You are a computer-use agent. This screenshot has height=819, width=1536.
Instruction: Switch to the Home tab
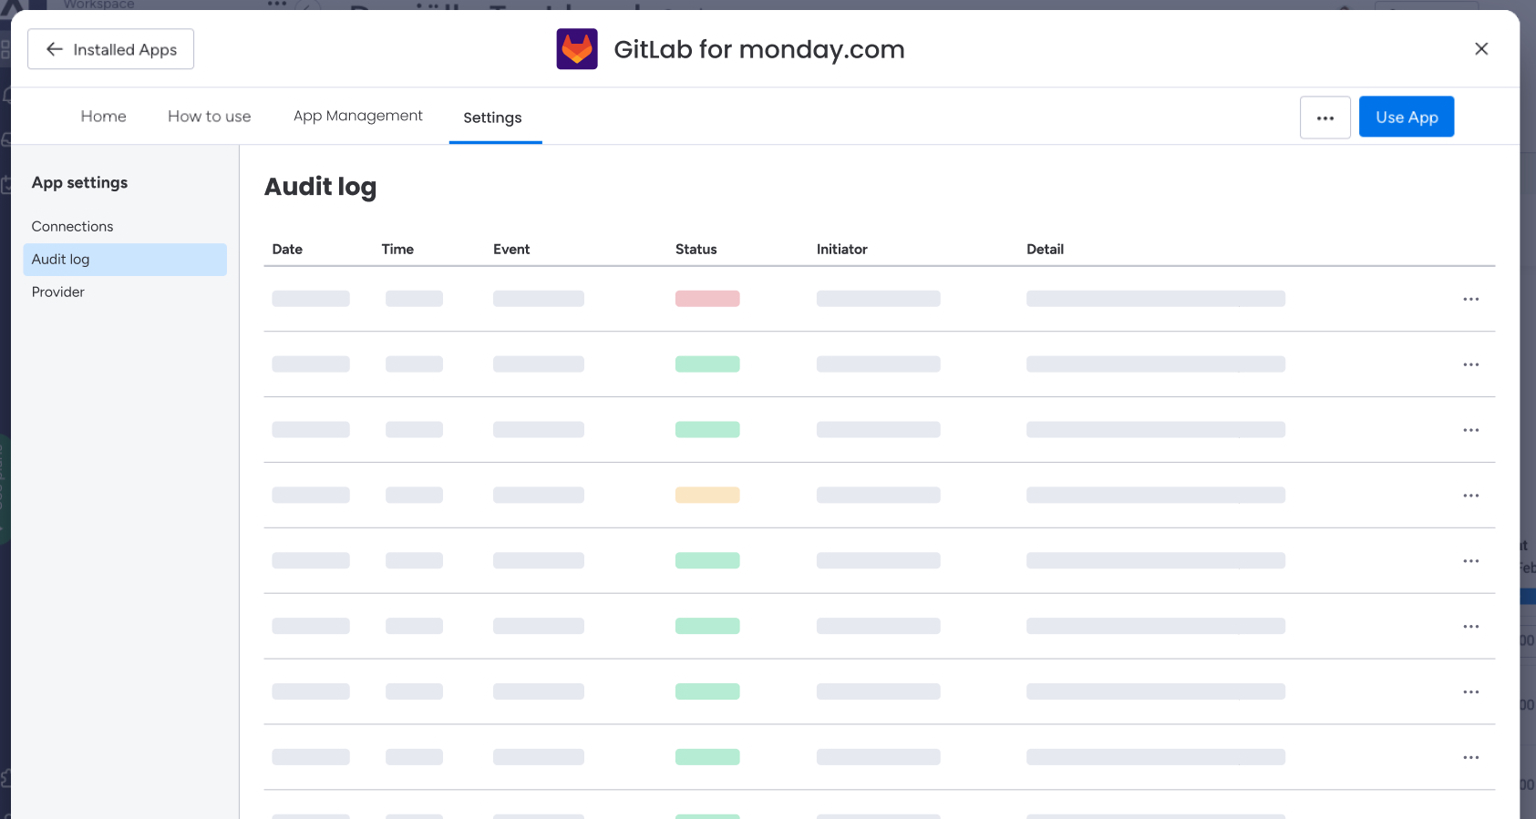tap(103, 116)
